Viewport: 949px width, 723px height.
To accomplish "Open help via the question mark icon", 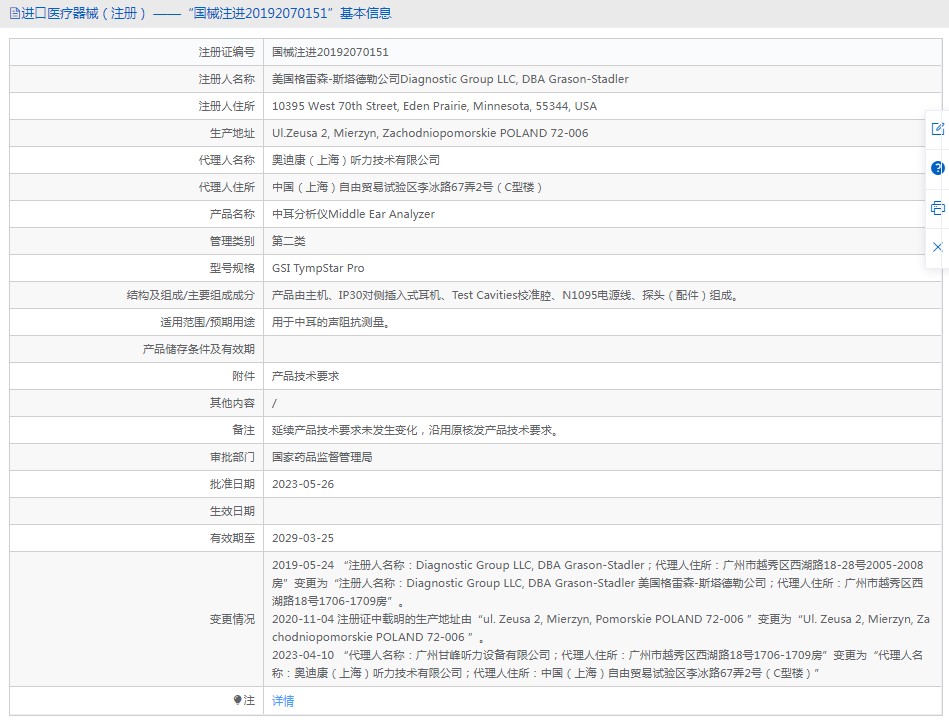I will click(937, 168).
